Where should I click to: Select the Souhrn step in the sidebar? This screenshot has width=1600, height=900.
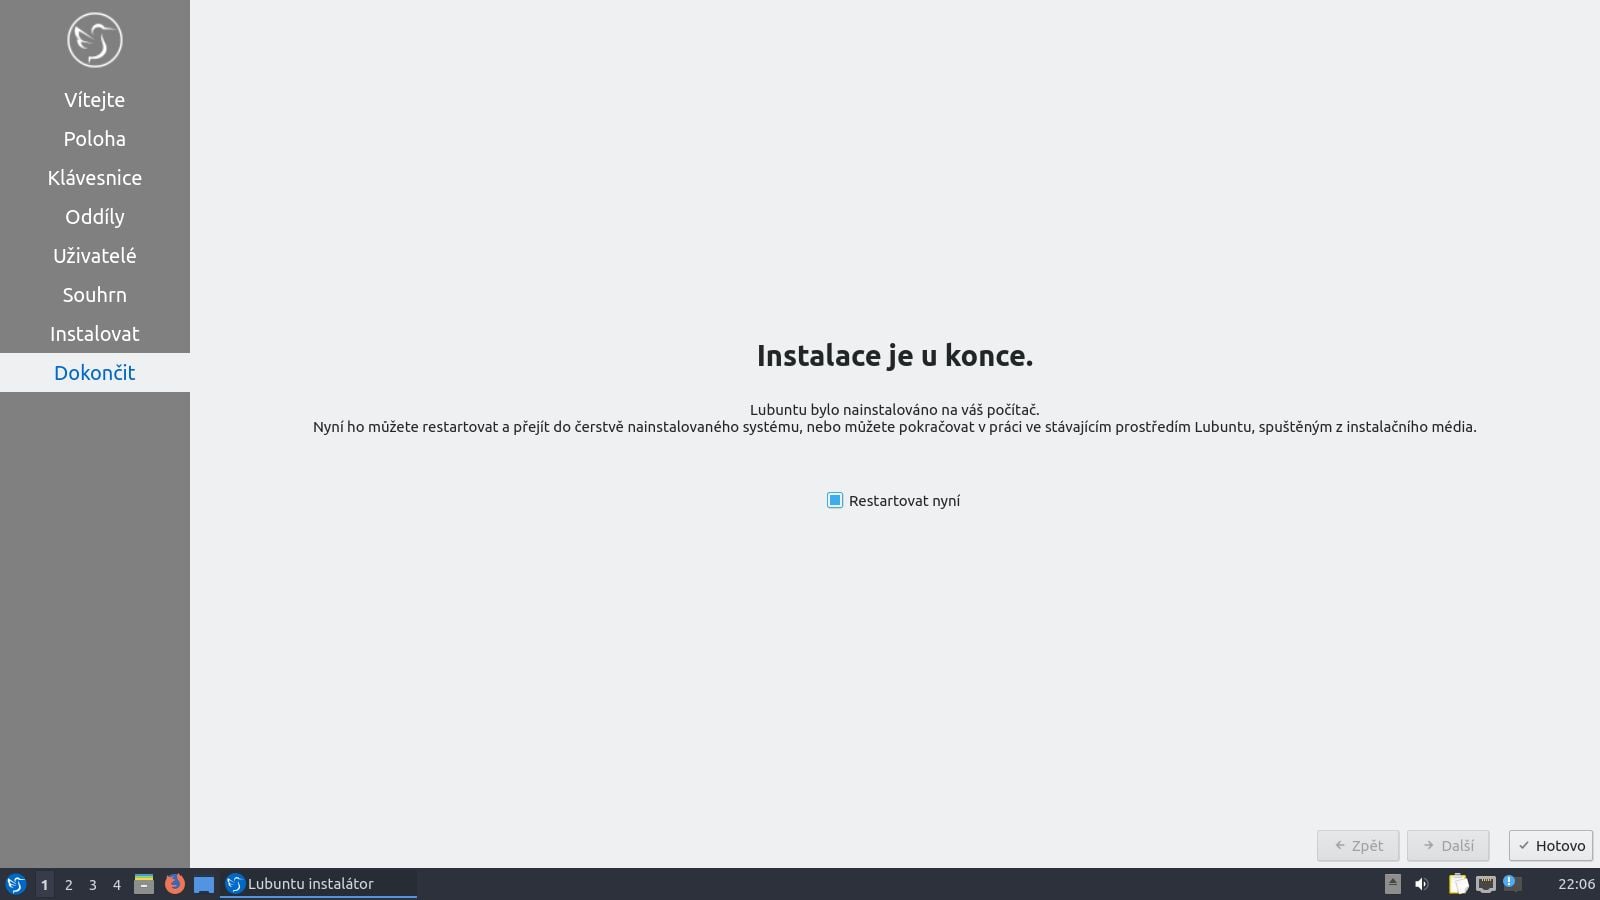[94, 294]
